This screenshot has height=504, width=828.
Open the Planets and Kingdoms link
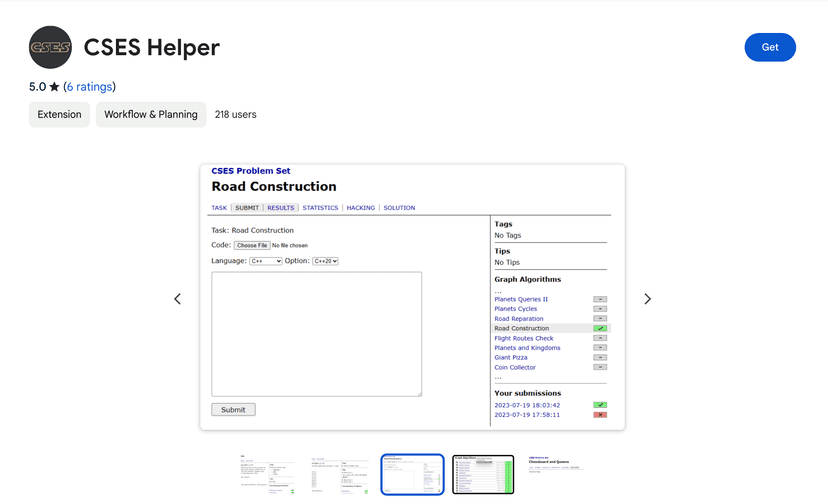pos(527,348)
